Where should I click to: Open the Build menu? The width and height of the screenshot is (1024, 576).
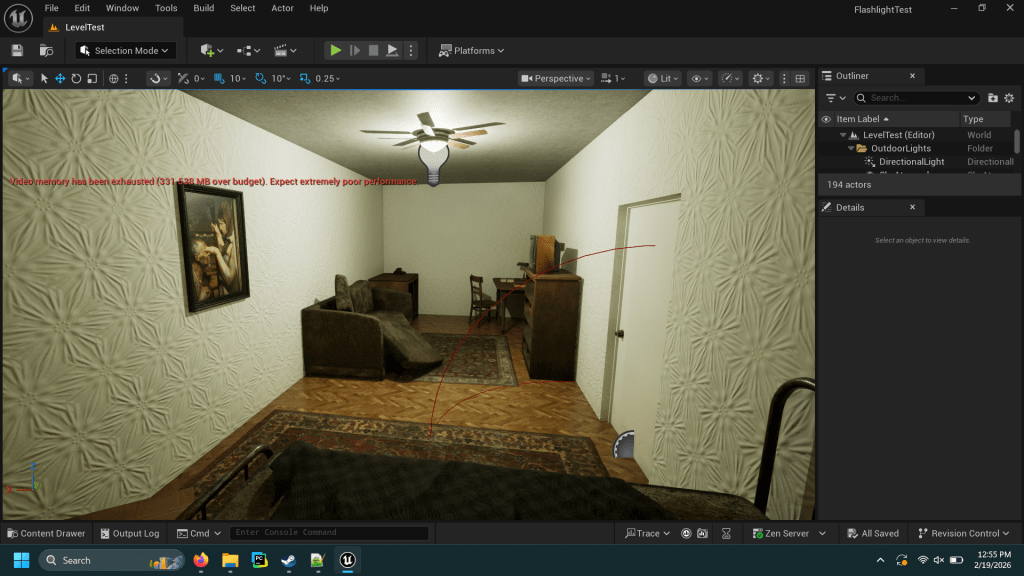tap(203, 8)
